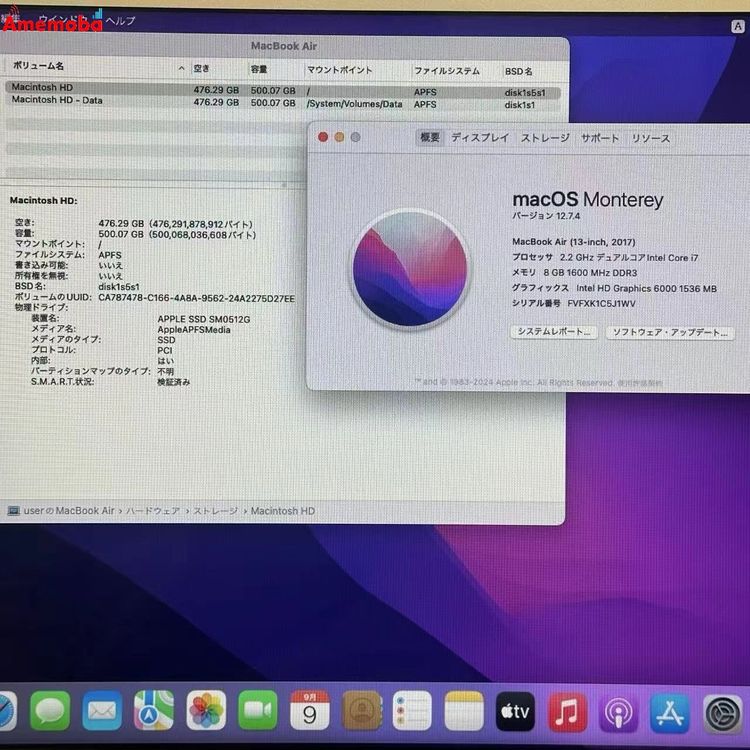Image resolution: width=750 pixels, height=750 pixels.
Task: Click 'user の MacBook Air' in path bar
Action: click(x=69, y=511)
